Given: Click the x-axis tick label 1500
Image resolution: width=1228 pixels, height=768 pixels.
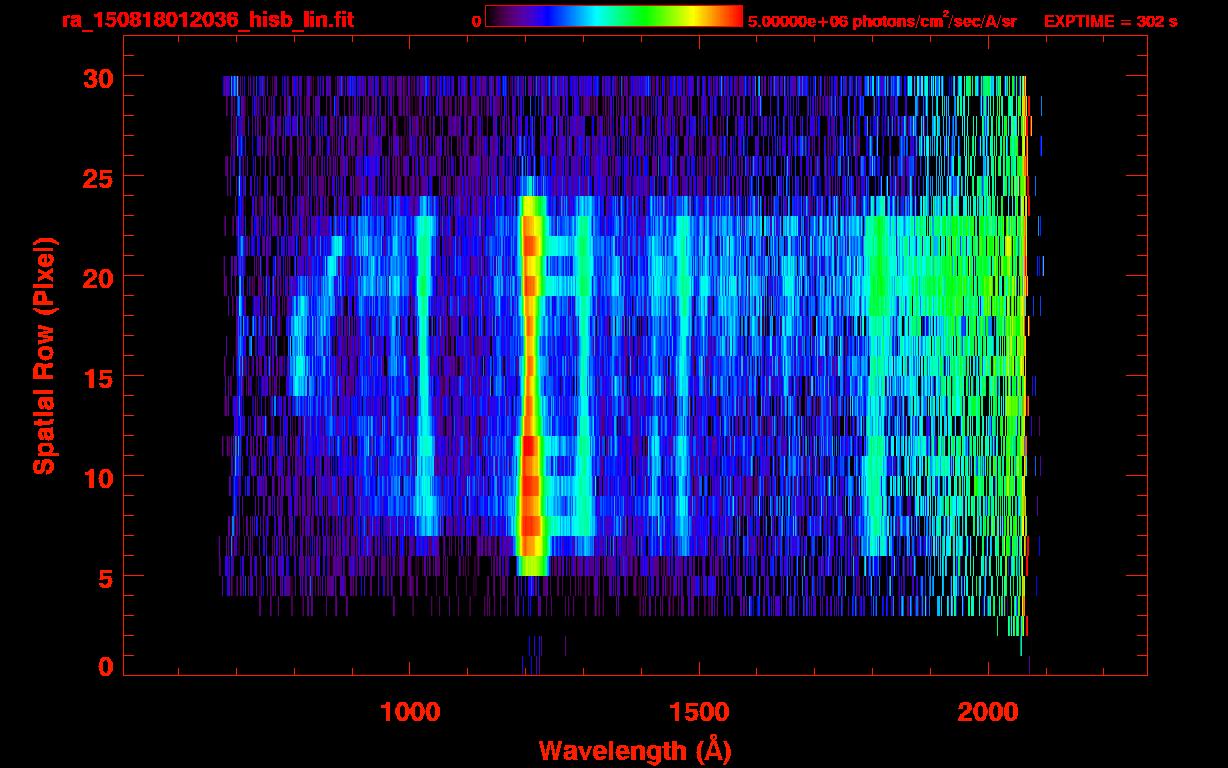Looking at the screenshot, I should click(699, 710).
